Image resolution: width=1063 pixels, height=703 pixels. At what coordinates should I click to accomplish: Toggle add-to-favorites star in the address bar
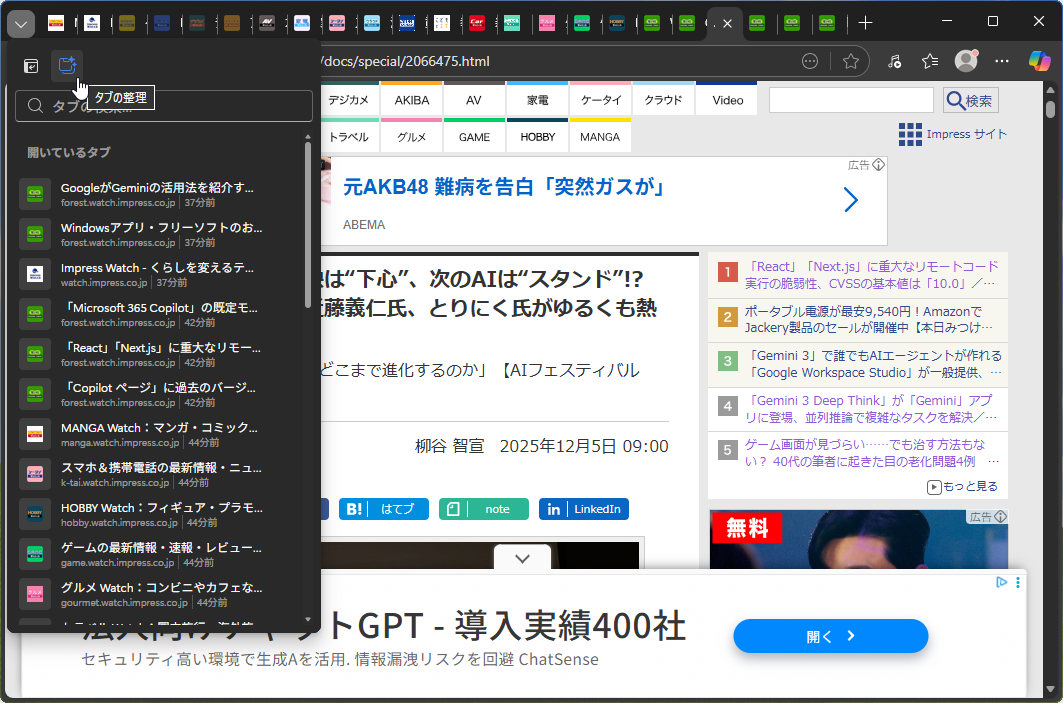pos(851,60)
